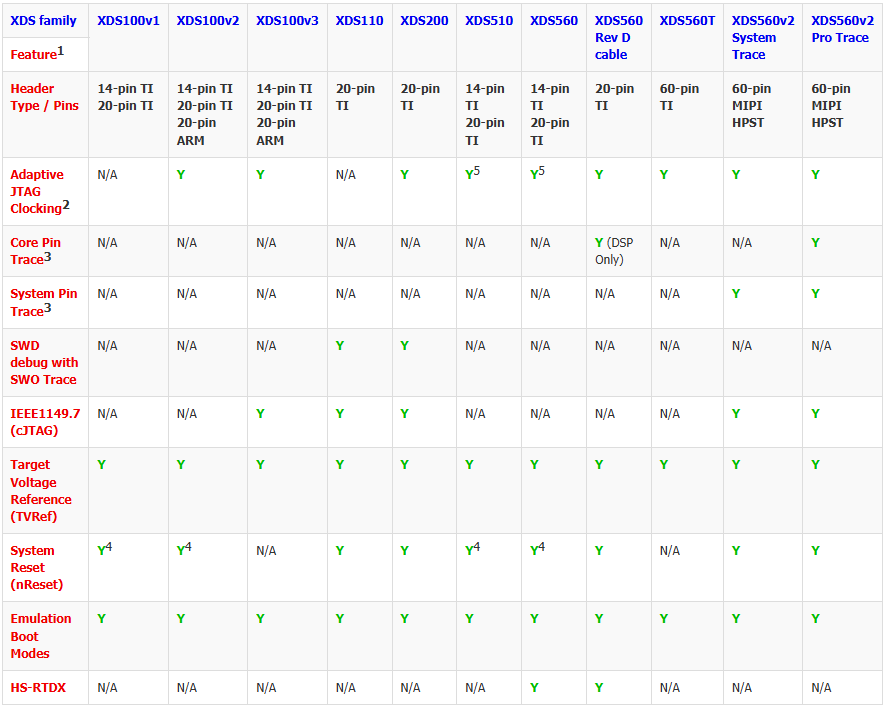This screenshot has height=711, width=885.
Task: Click the SWD debug with SWO Trace label
Action: click(44, 362)
